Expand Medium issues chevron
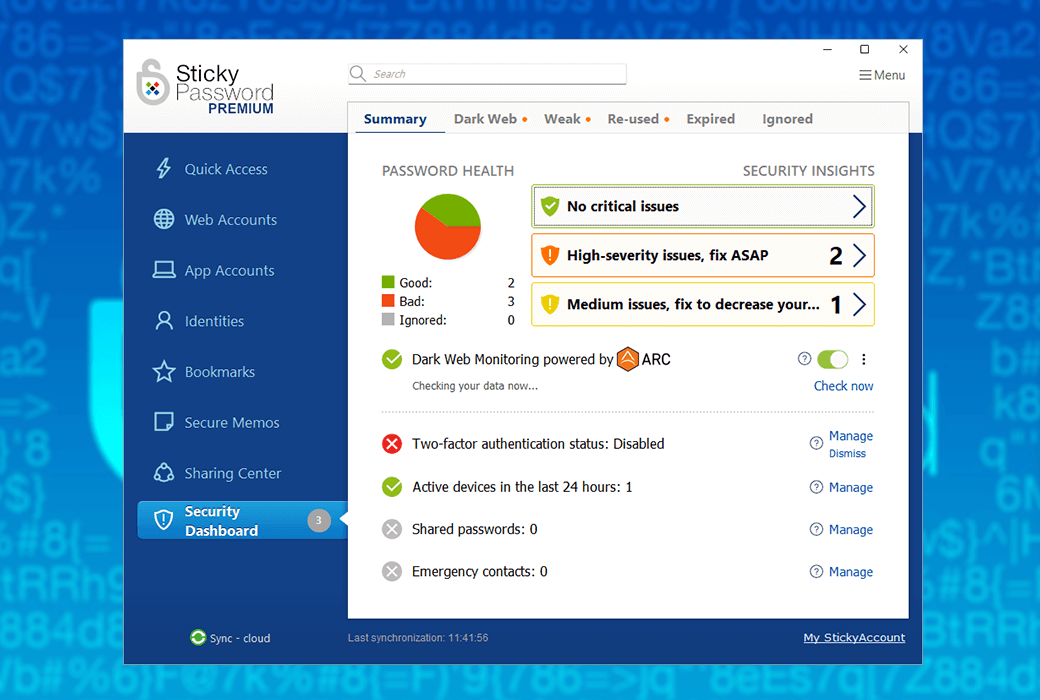The image size is (1040, 700). 859,305
